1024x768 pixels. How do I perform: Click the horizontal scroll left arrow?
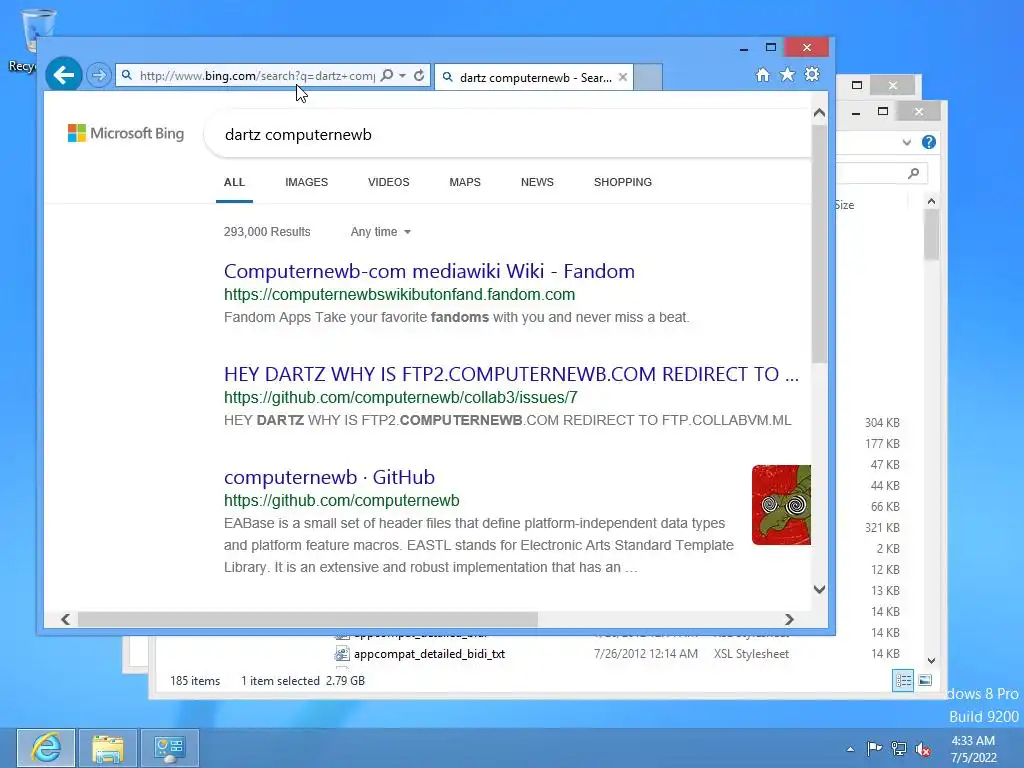65,619
